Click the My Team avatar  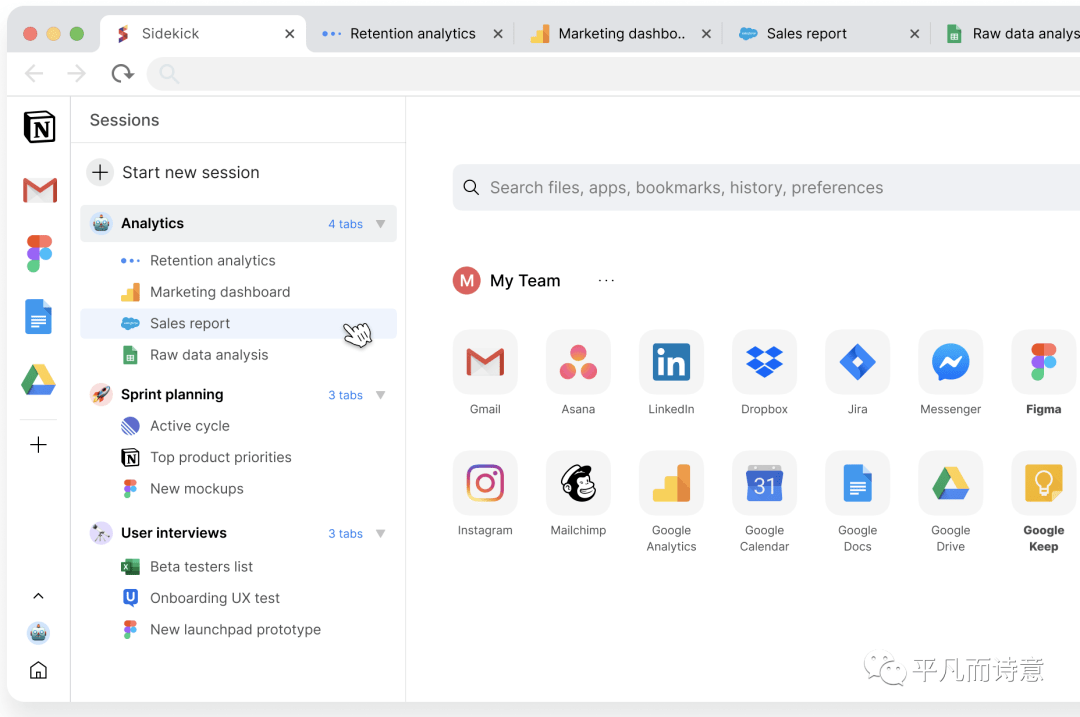pos(466,280)
